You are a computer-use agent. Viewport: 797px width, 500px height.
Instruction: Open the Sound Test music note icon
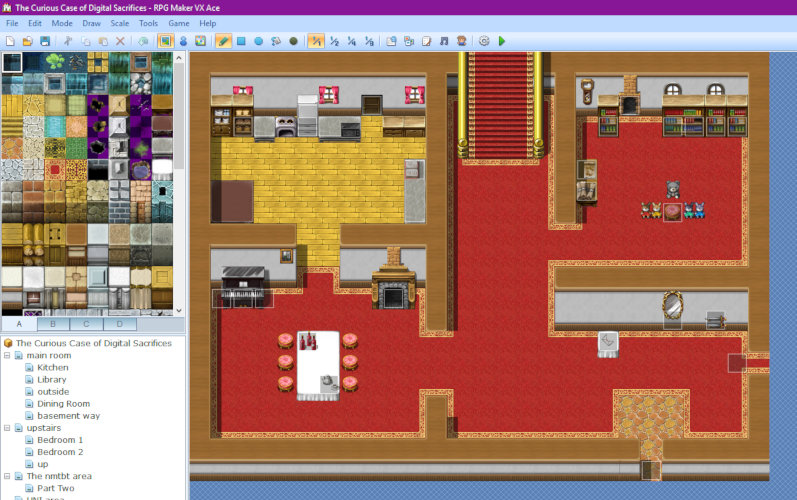pyautogui.click(x=444, y=41)
